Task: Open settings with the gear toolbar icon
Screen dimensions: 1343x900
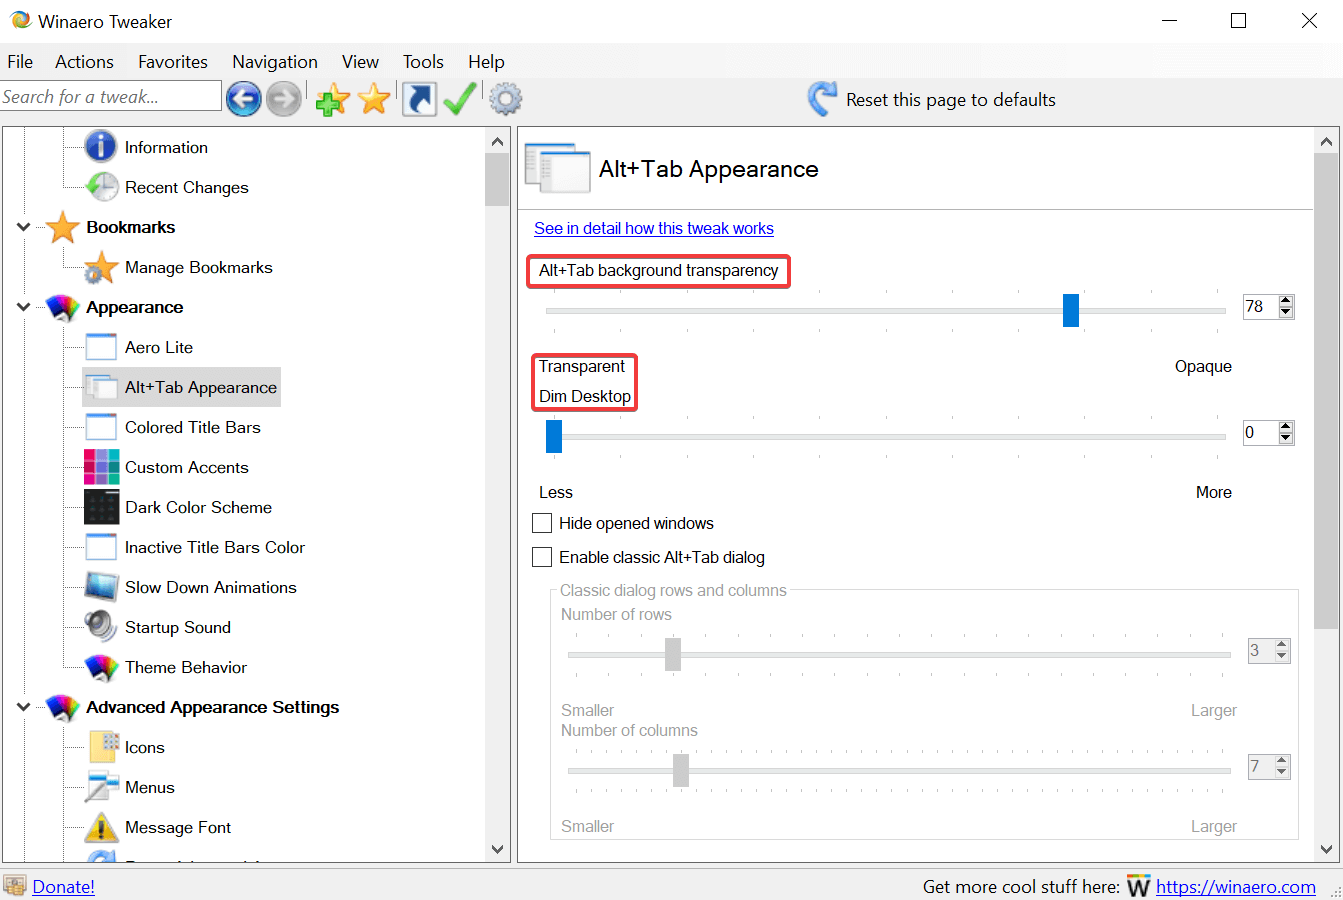Action: (x=506, y=99)
